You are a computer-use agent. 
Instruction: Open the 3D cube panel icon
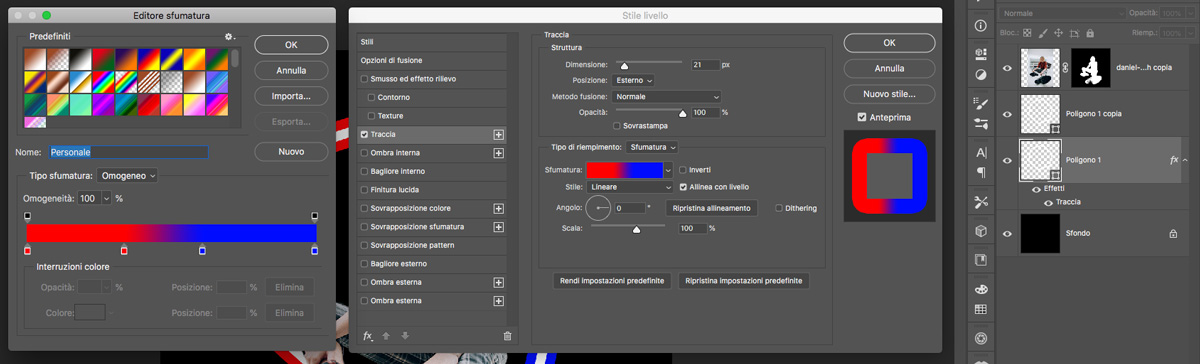pyautogui.click(x=980, y=231)
